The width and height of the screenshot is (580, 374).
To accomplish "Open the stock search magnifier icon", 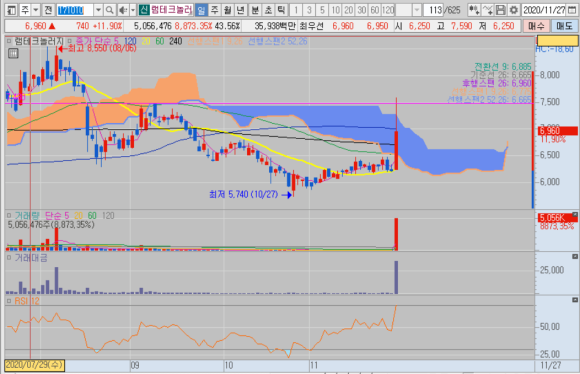I will (109, 10).
